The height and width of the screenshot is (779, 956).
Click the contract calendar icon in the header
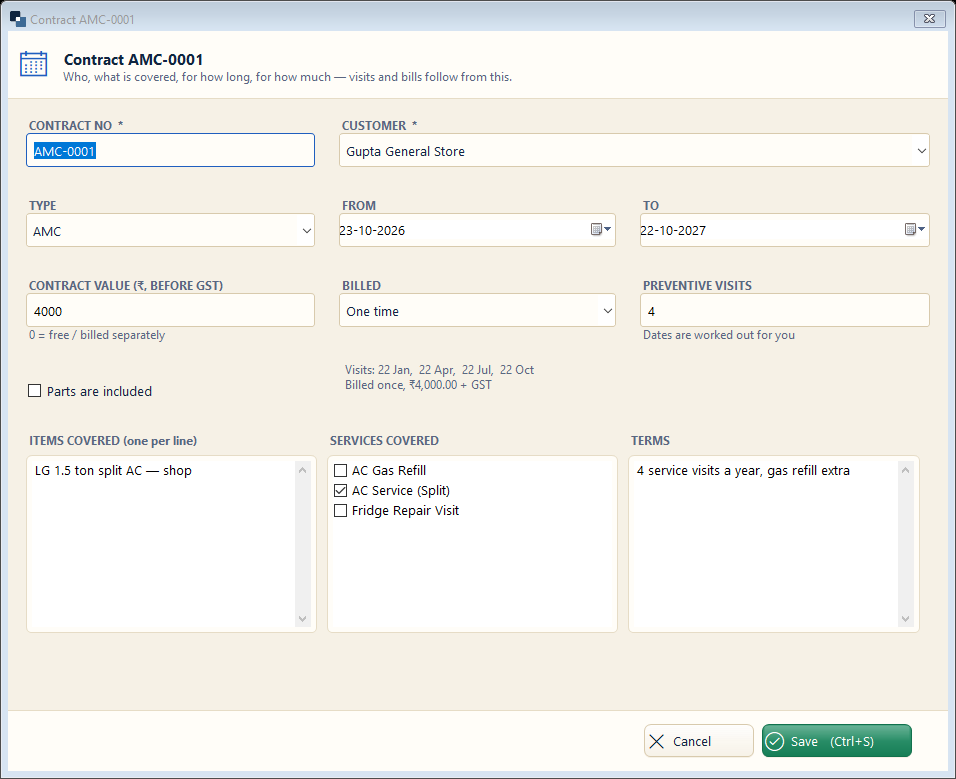tap(34, 64)
